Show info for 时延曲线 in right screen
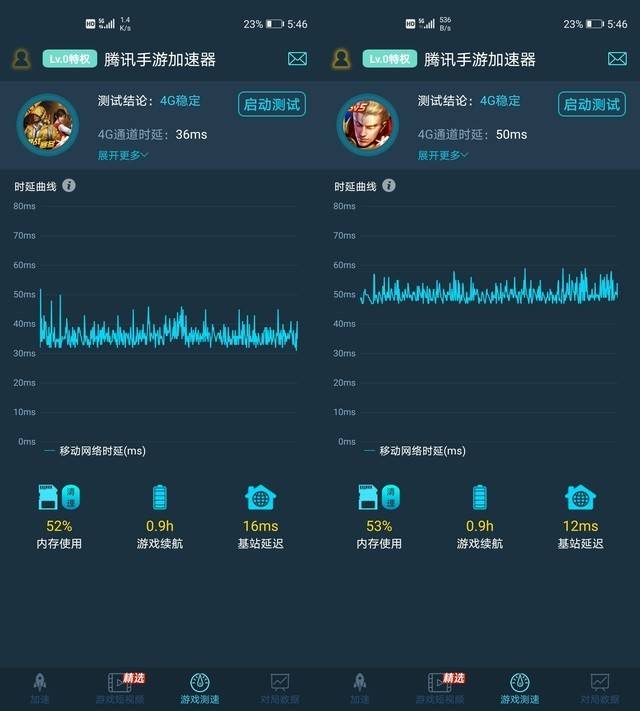Image resolution: width=640 pixels, height=711 pixels. point(389,185)
